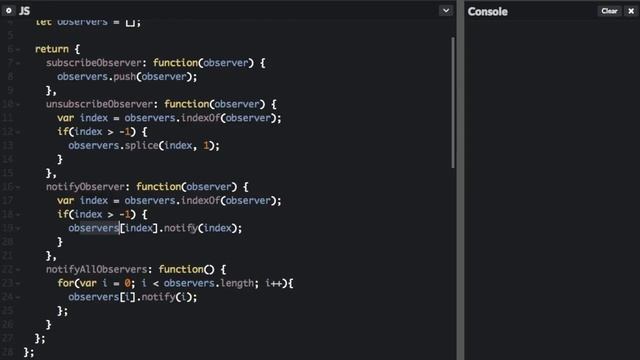Fold the for loop block
The height and width of the screenshot is (360, 640).
(18, 283)
